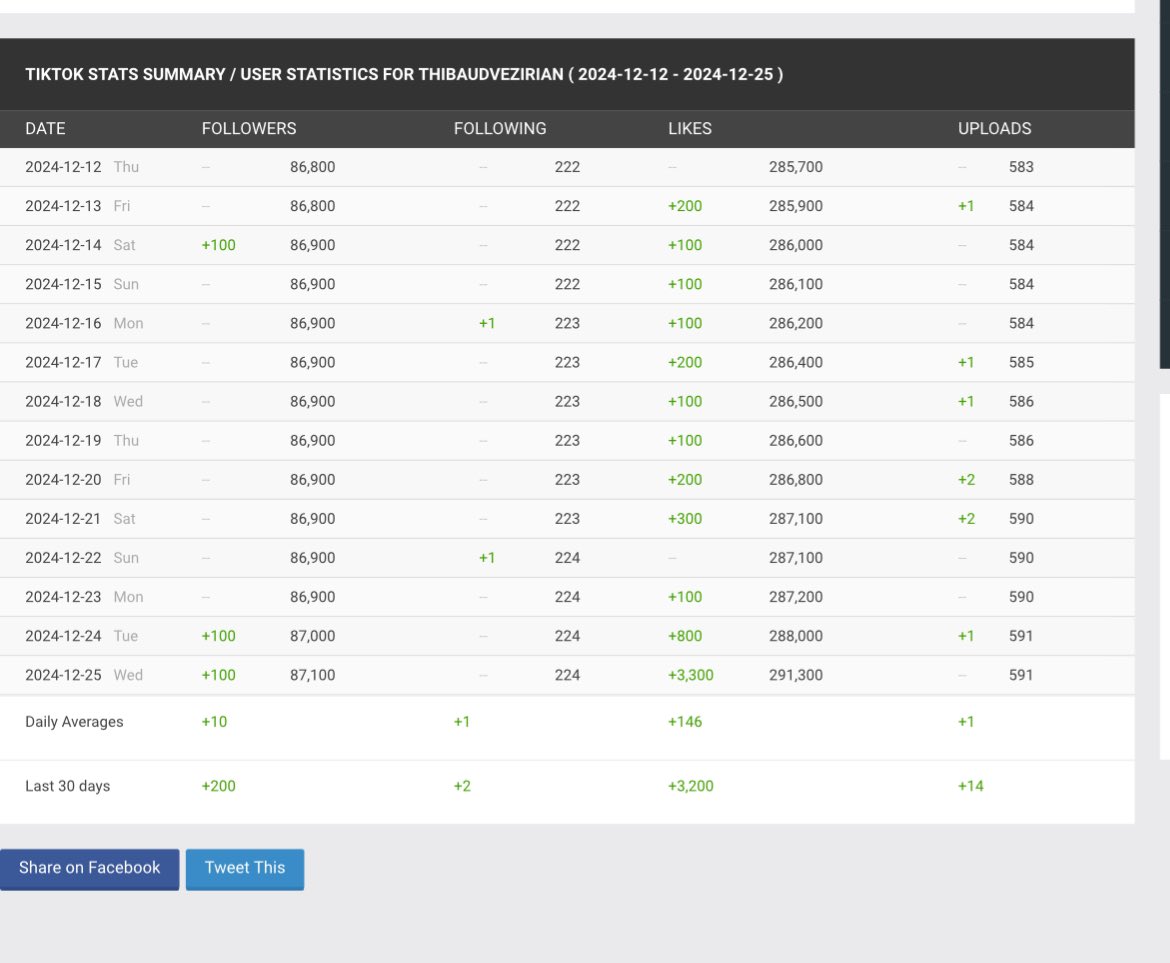Click the date 2024-12-13 in the table
This screenshot has width=1170, height=963.
pyautogui.click(x=63, y=206)
